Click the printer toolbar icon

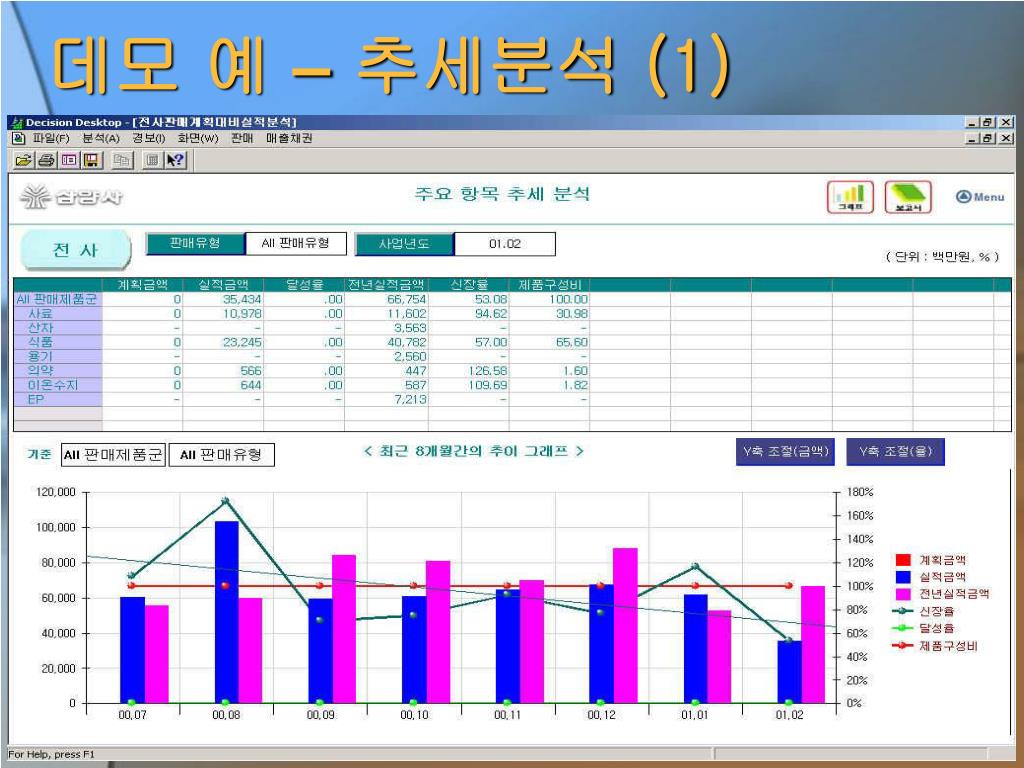coord(46,160)
